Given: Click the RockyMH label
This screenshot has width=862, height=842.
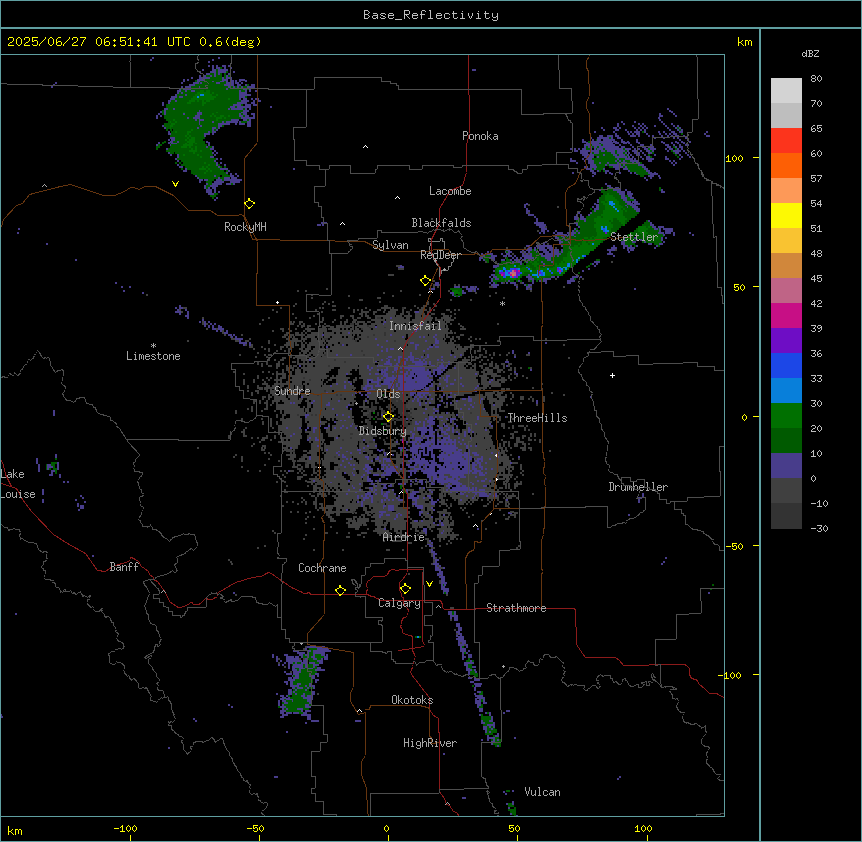Looking at the screenshot, I should 245,227.
